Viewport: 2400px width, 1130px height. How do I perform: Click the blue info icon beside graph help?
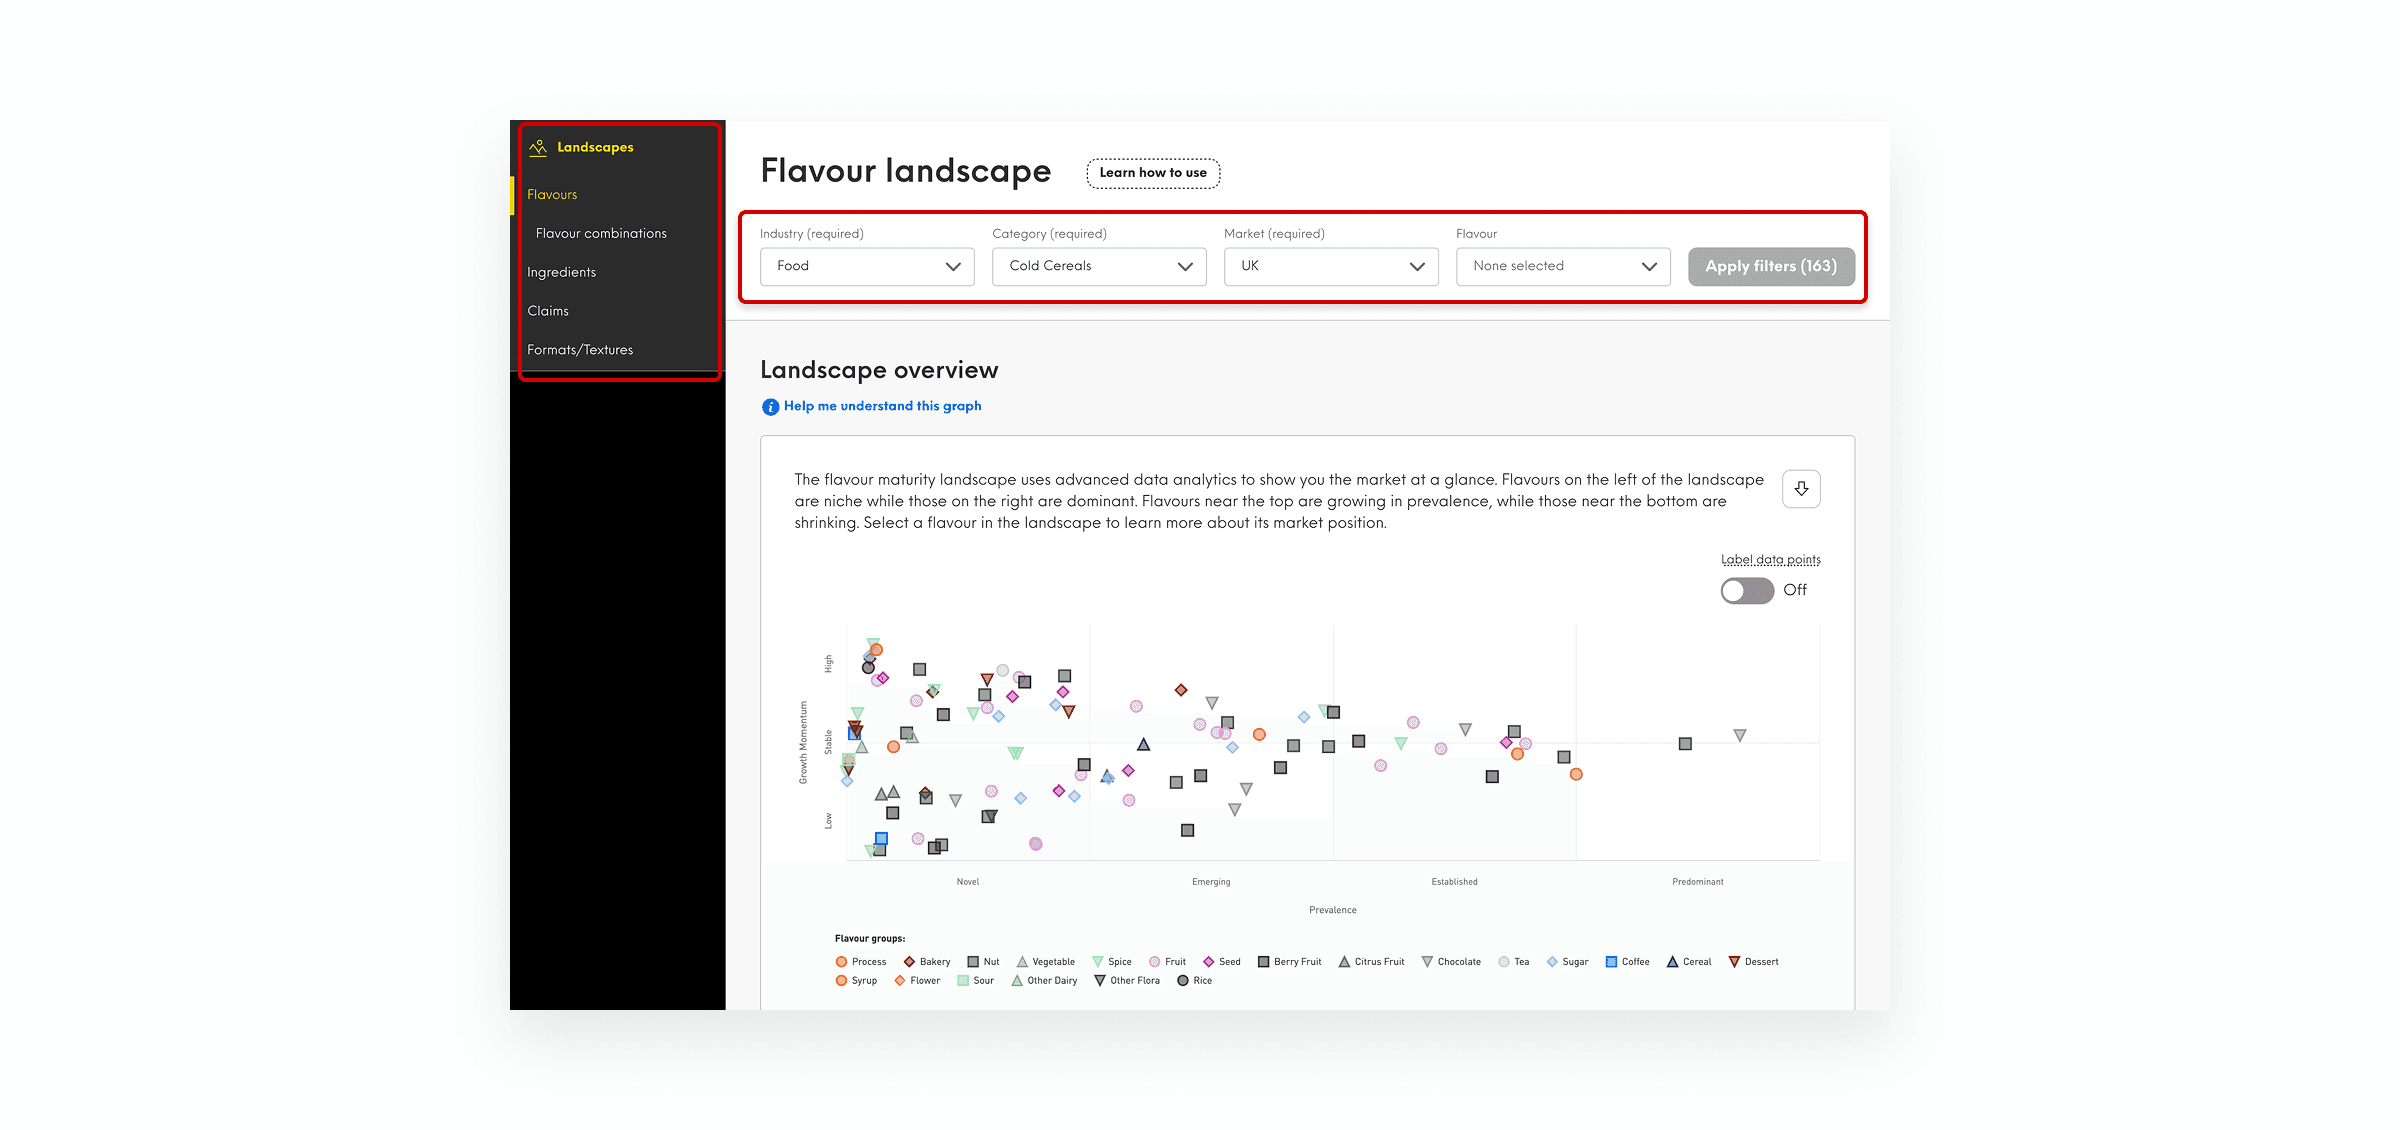point(770,407)
